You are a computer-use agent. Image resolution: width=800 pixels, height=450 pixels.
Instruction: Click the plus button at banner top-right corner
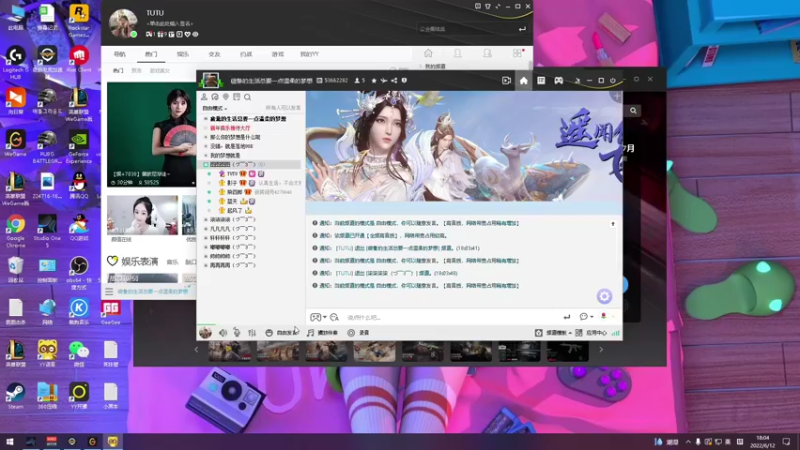click(617, 96)
